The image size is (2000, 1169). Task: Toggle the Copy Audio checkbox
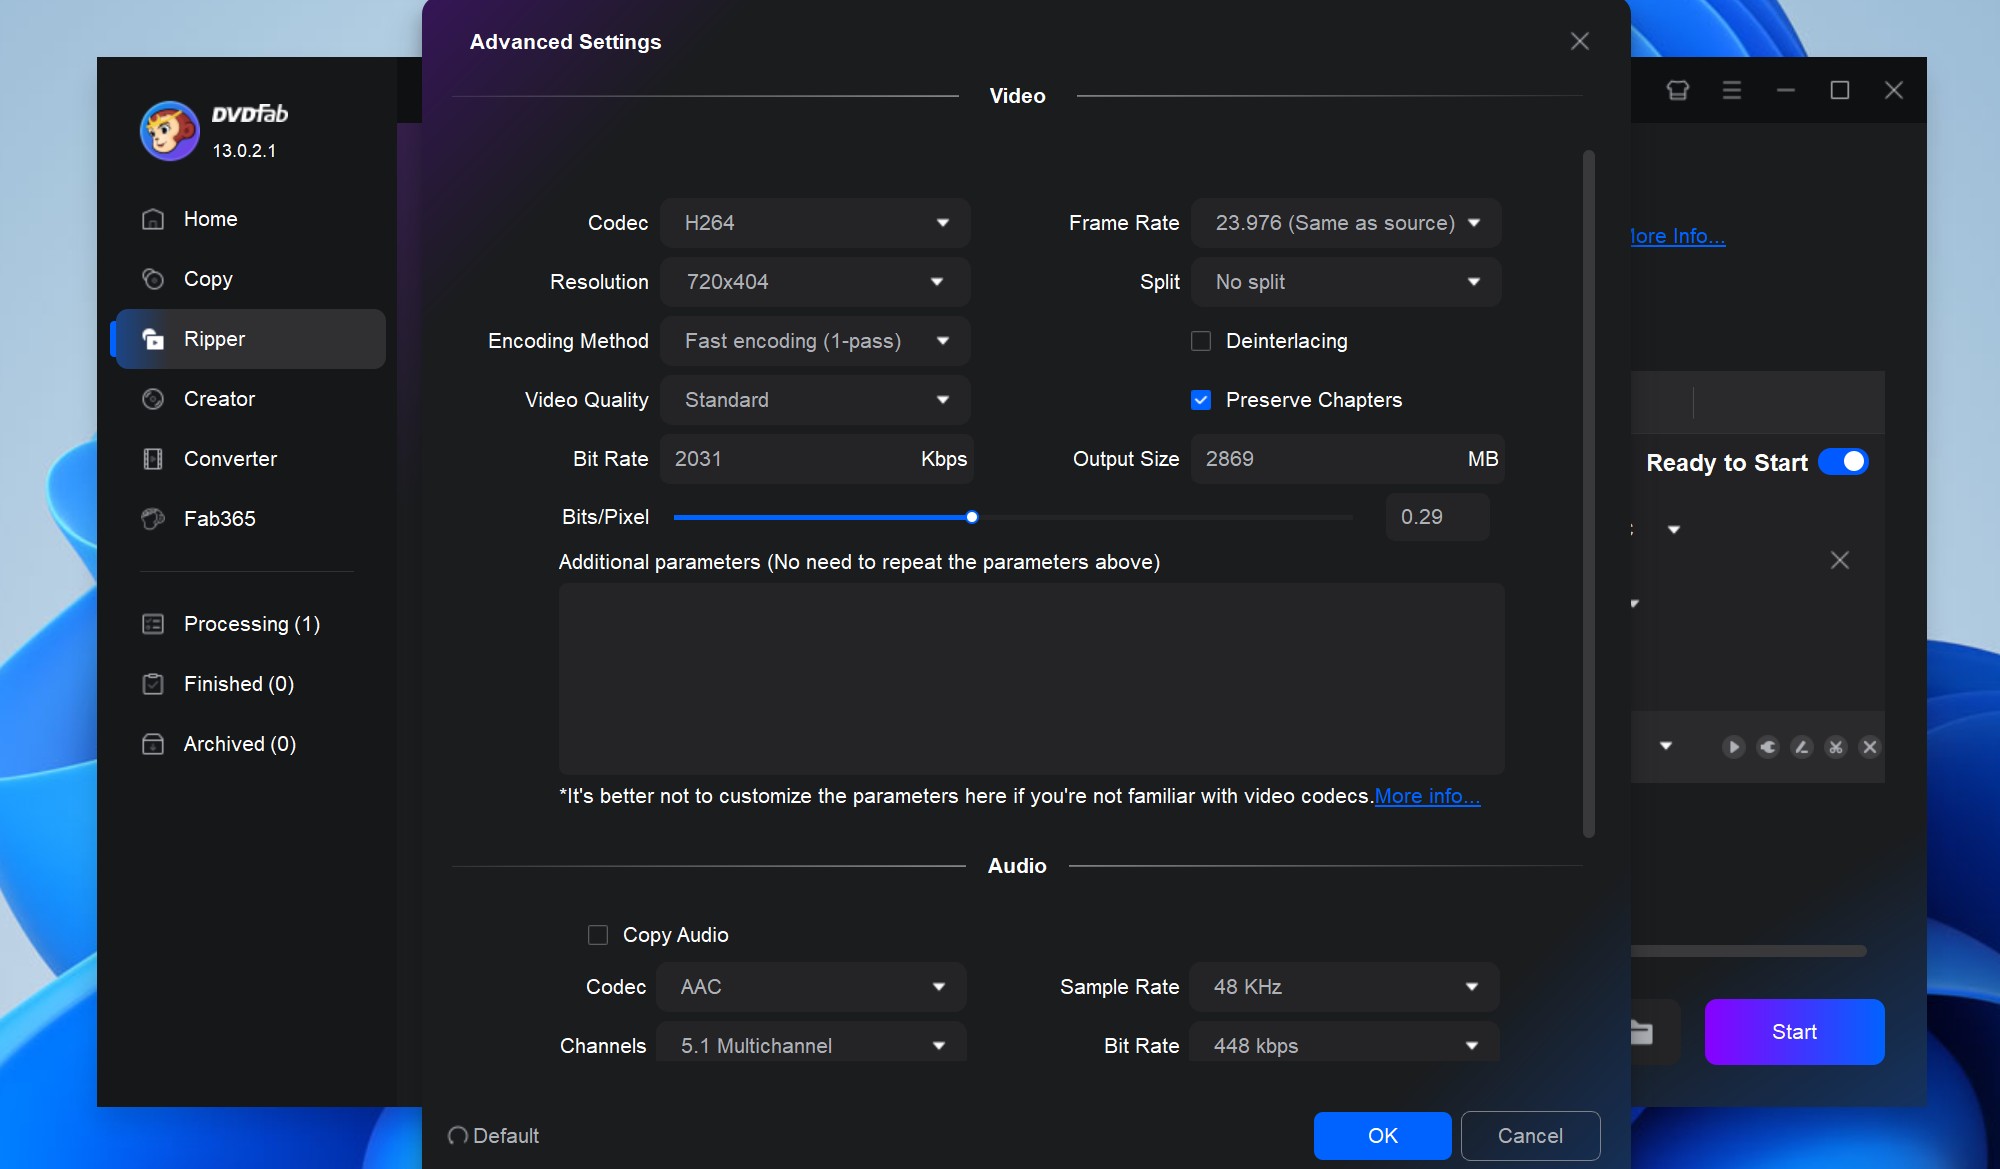tap(598, 935)
